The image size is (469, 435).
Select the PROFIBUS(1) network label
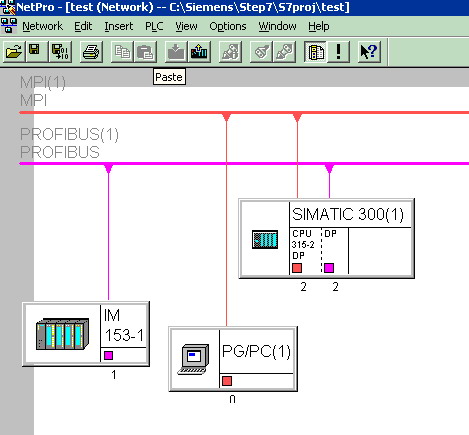(x=69, y=134)
